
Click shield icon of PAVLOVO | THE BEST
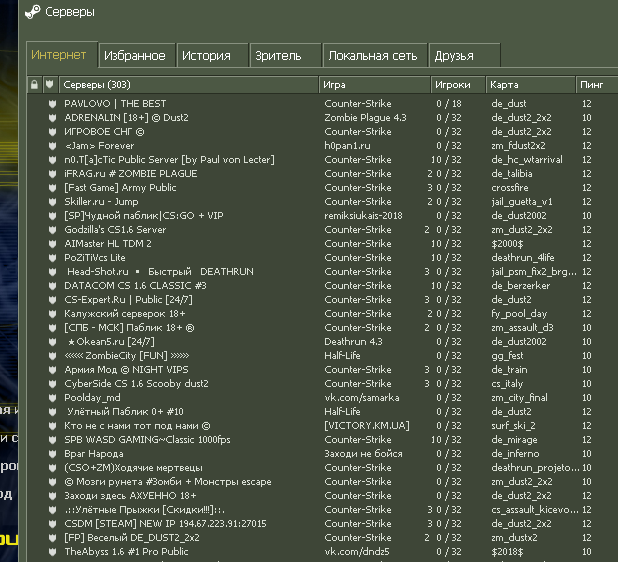tap(52, 104)
